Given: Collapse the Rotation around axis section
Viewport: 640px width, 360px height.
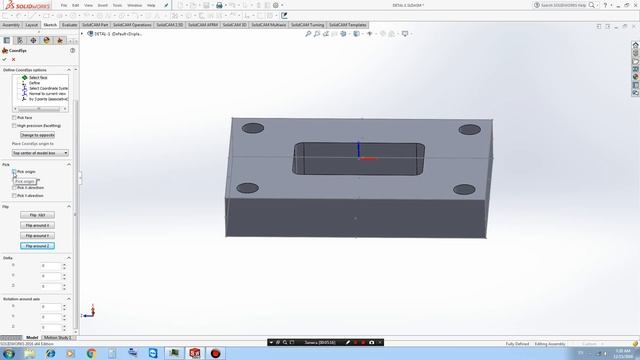Looking at the screenshot, I should coord(69,299).
